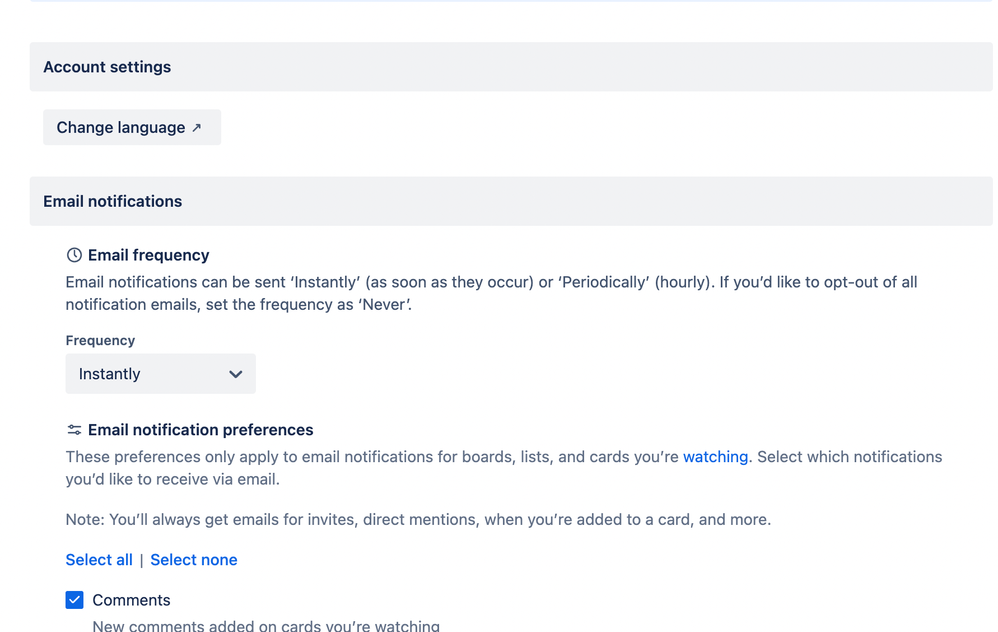Select Instantly in the Frequency combo box

[160, 373]
